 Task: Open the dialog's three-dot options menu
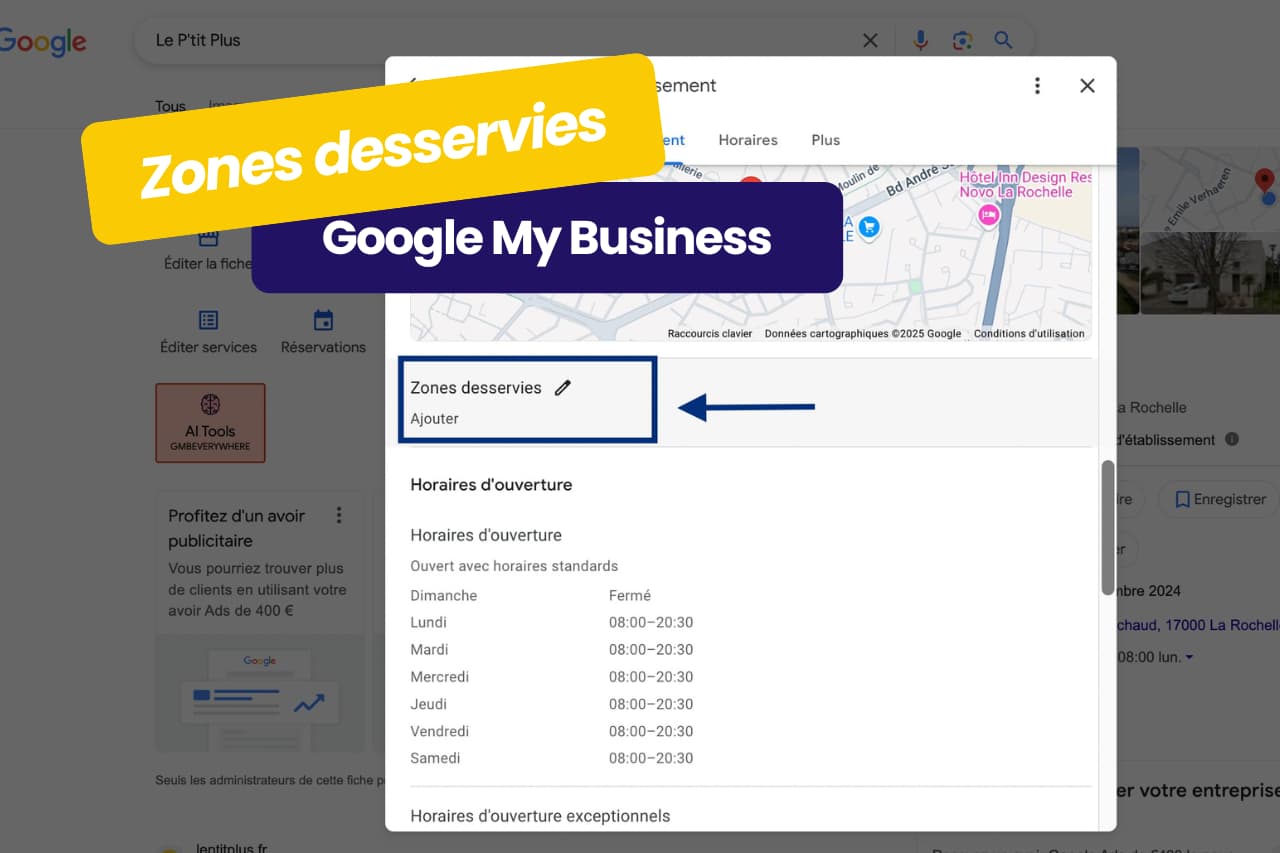point(1037,86)
